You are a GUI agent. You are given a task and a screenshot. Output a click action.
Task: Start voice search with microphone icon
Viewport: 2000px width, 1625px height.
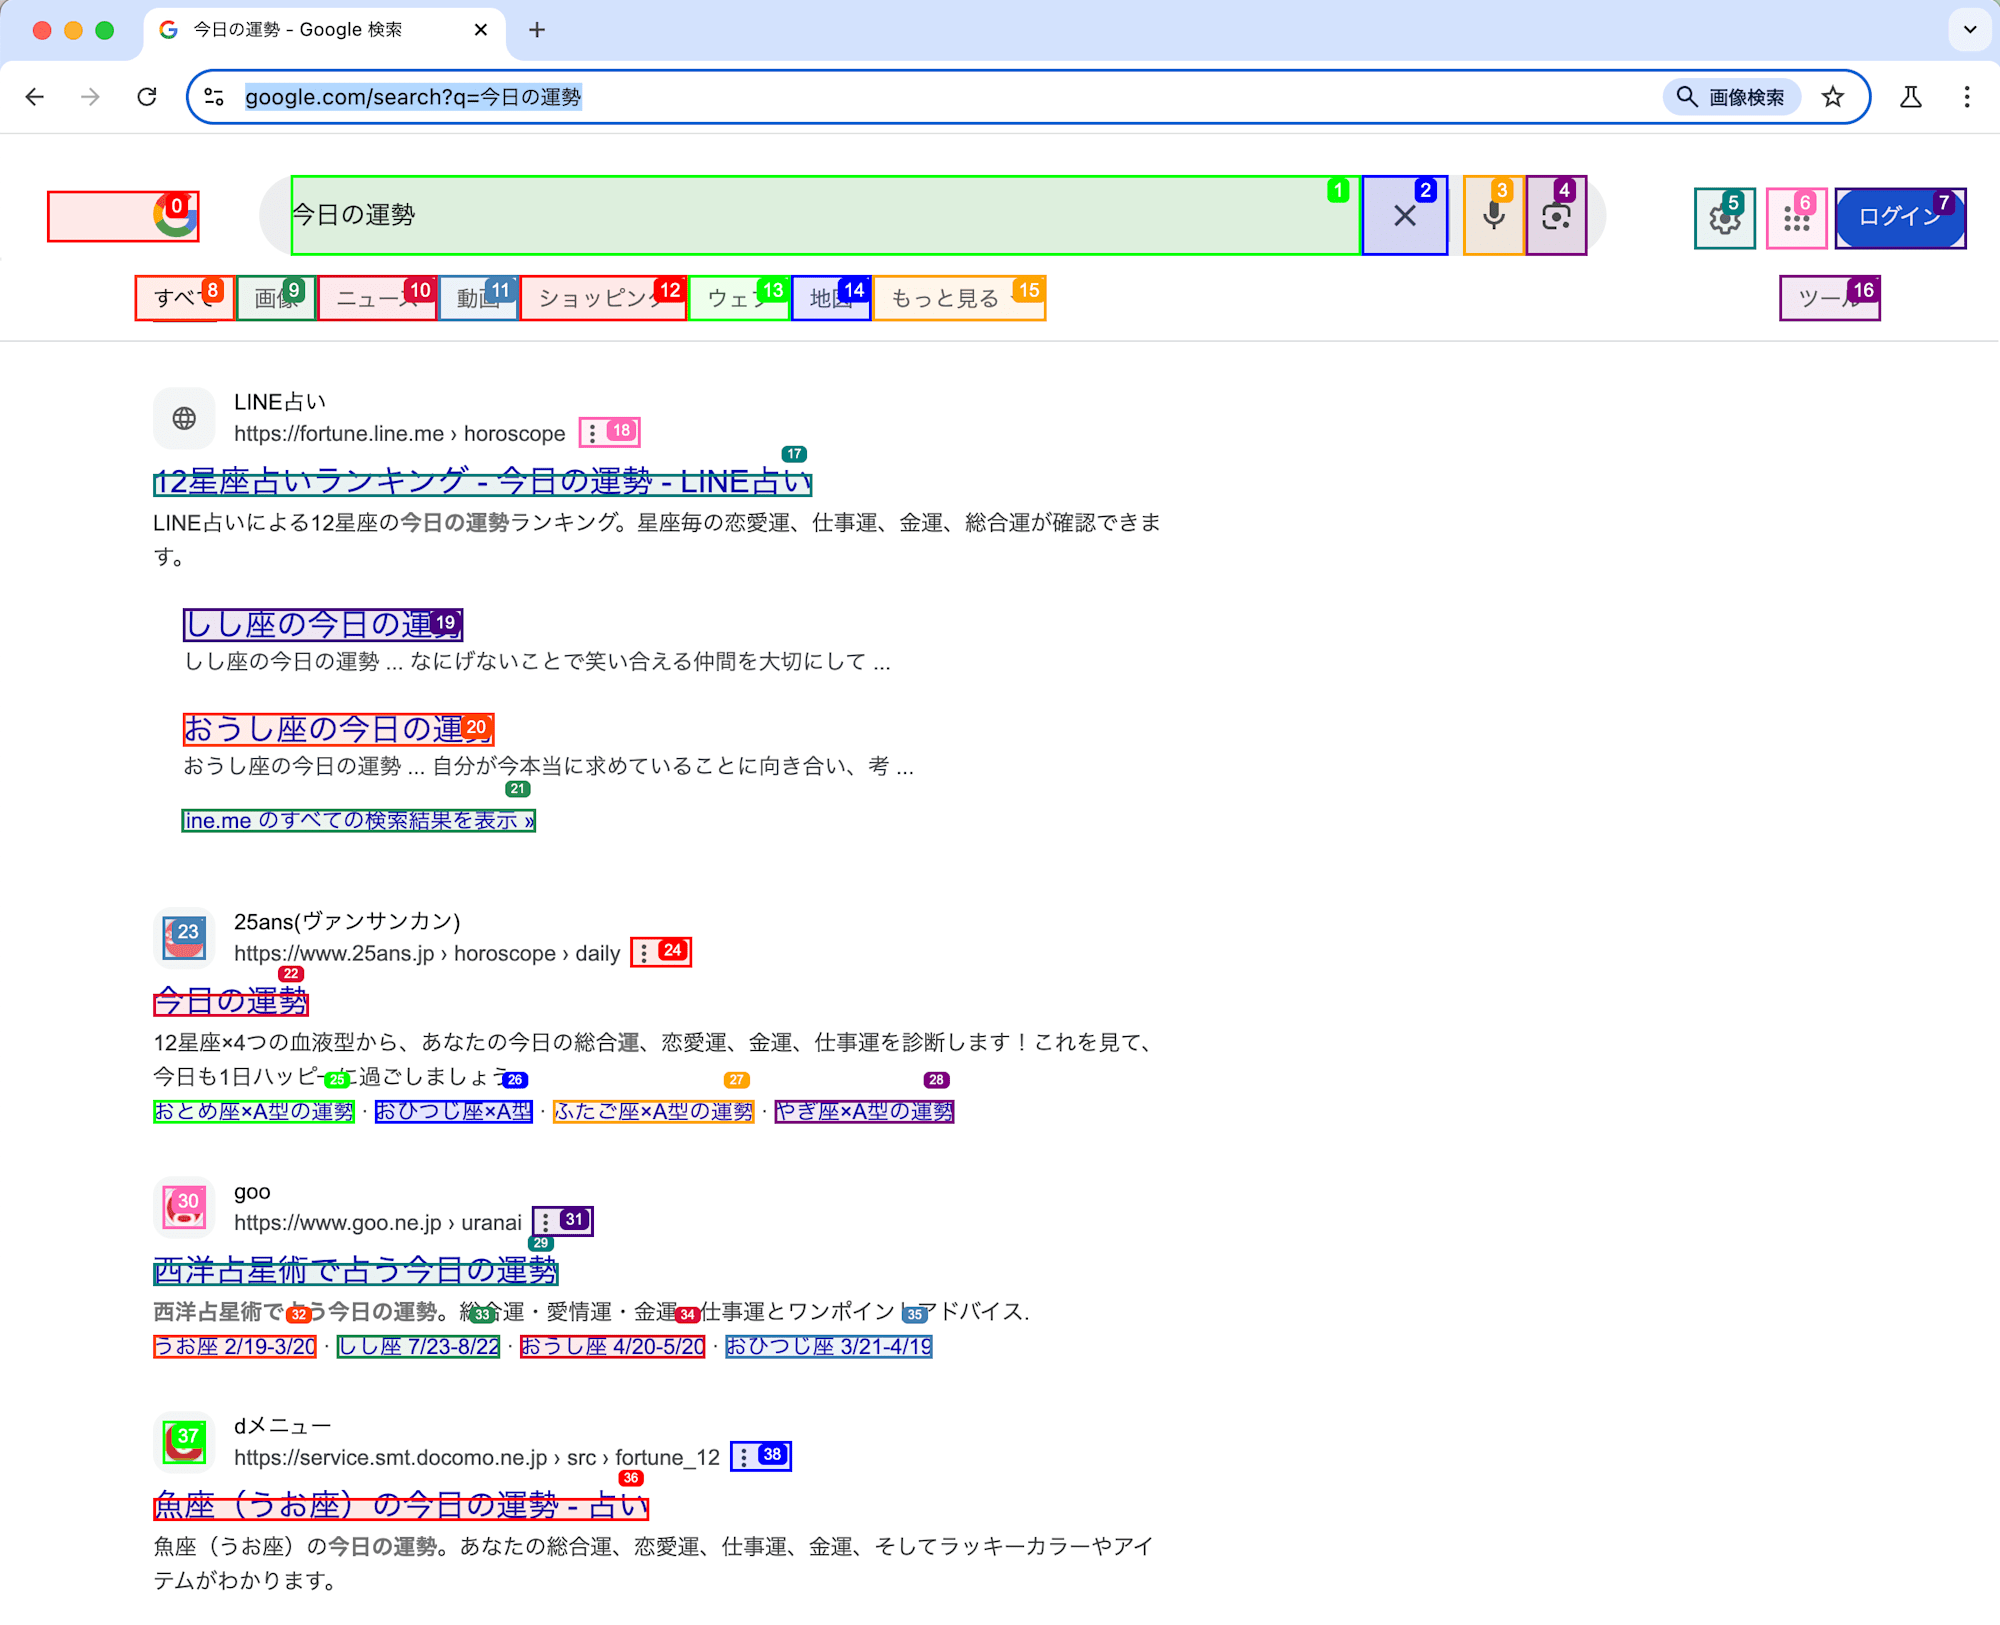pyautogui.click(x=1493, y=215)
